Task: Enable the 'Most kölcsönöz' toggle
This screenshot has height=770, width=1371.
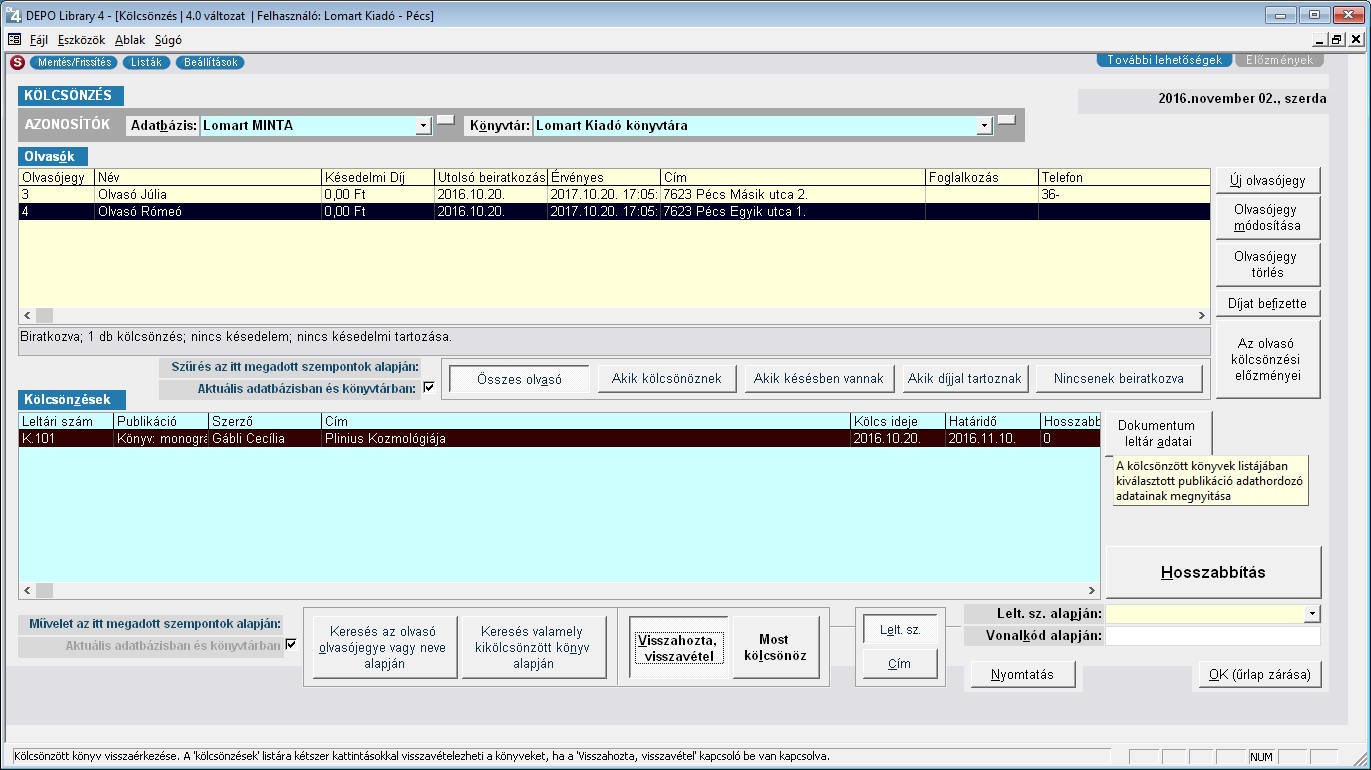Action: tap(773, 647)
